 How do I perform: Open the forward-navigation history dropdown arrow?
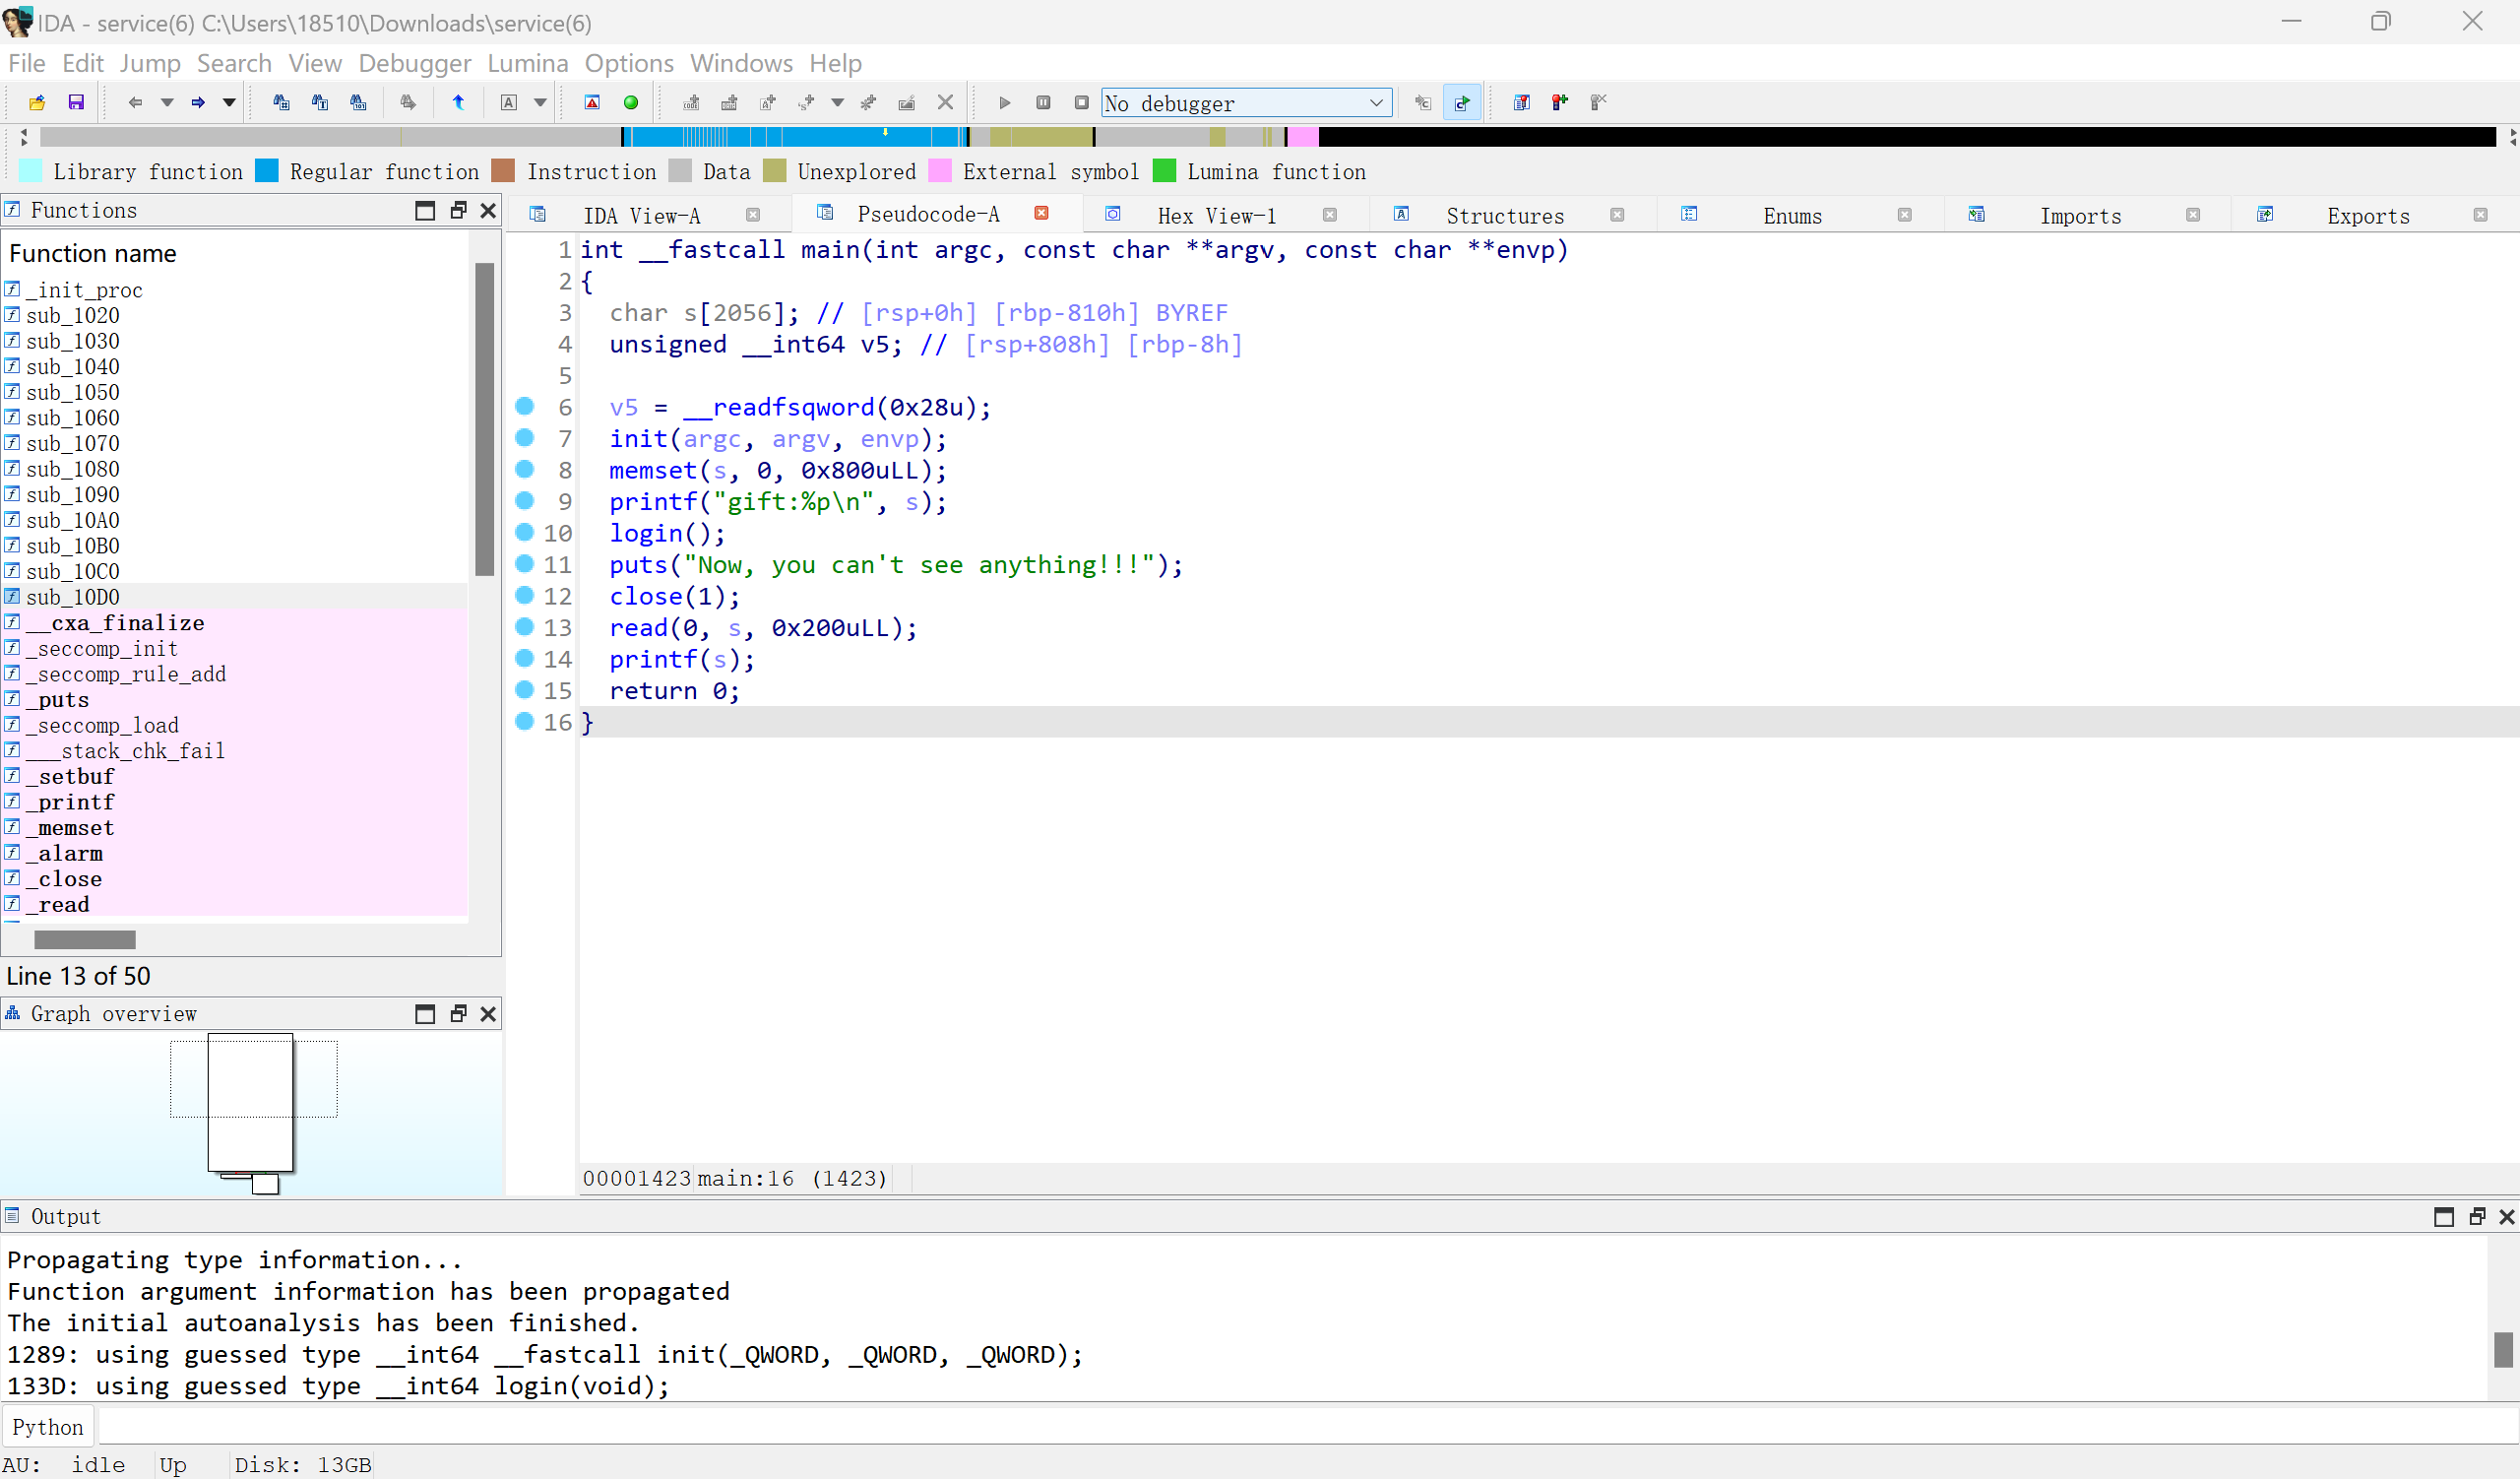coord(229,102)
